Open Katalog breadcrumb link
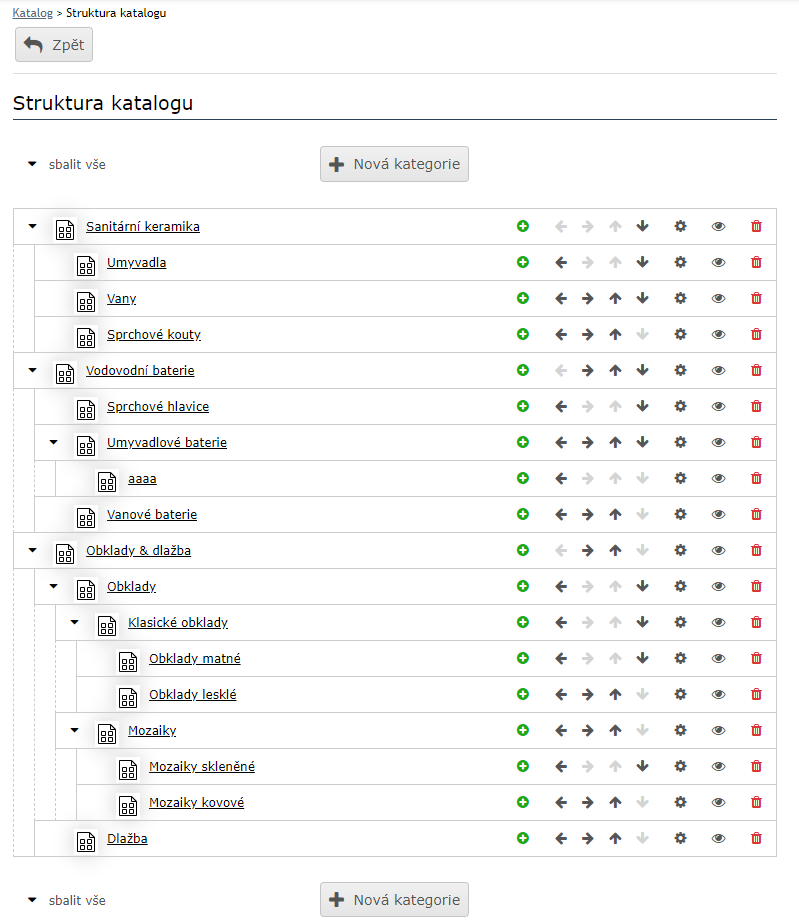The image size is (799, 921). [x=32, y=13]
